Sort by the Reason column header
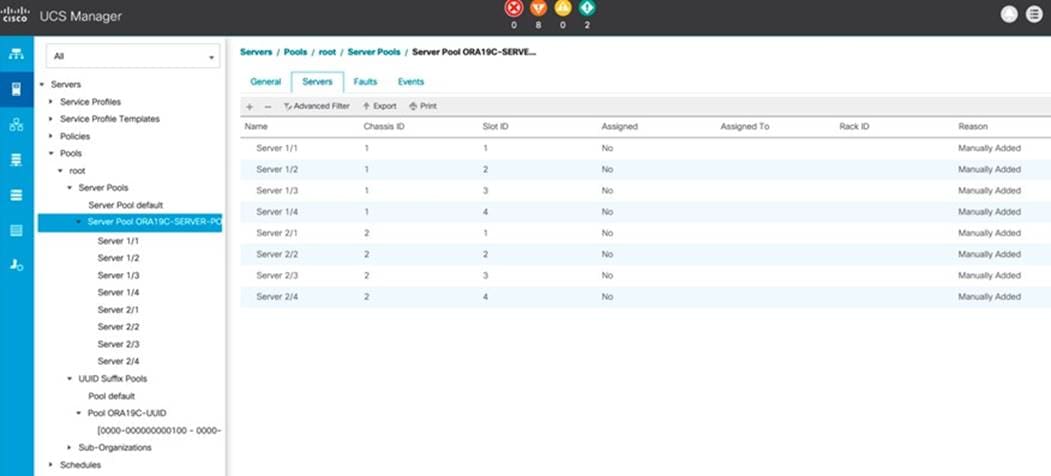 [973, 126]
